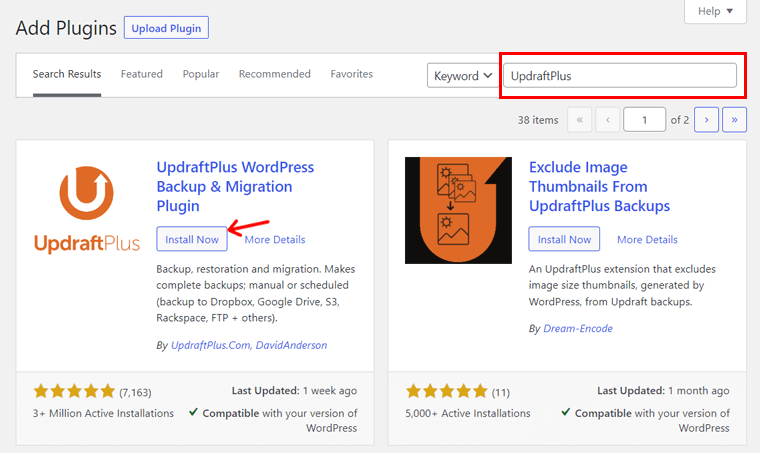Viewport: 760px width, 453px height.
Task: Click 'Last Updated: 1 month ago' text
Action: pyautogui.click(x=663, y=391)
